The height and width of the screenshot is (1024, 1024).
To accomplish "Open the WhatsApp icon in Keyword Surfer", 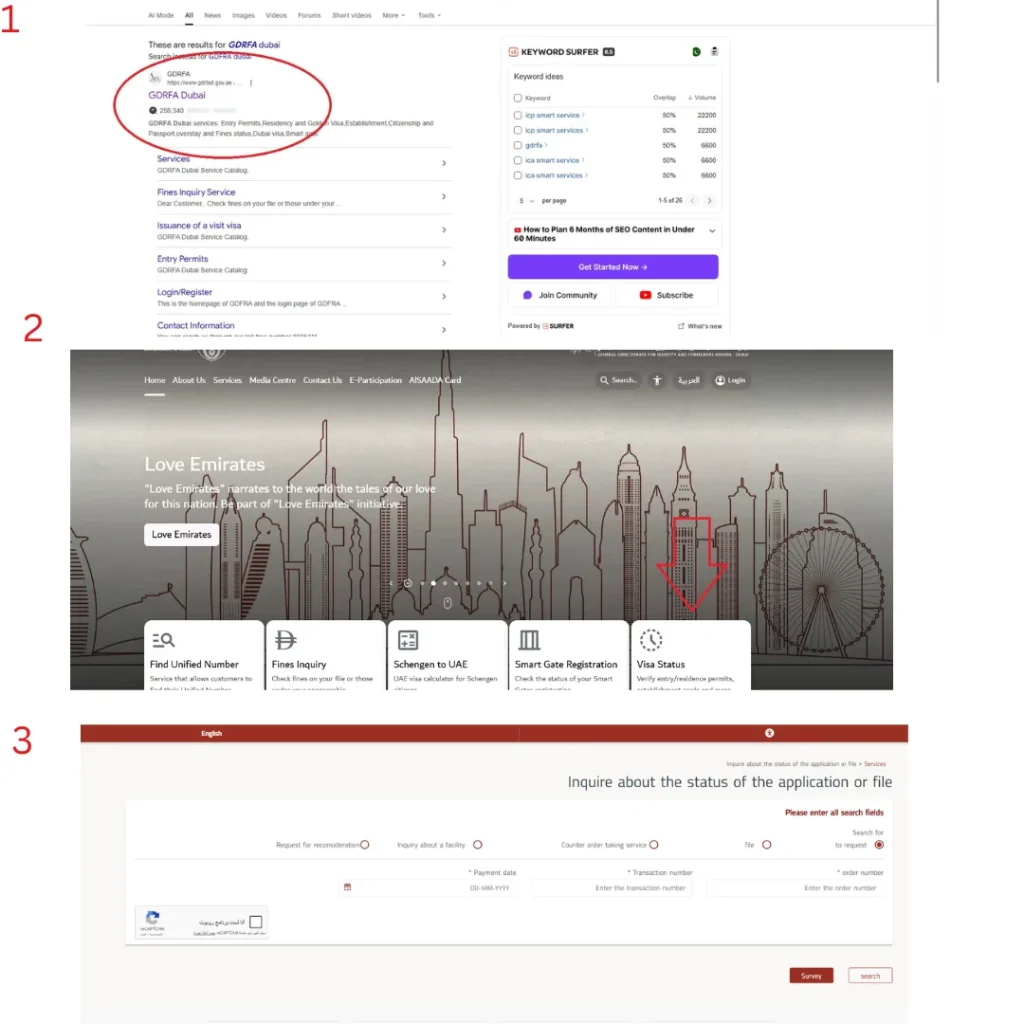I will coord(697,50).
